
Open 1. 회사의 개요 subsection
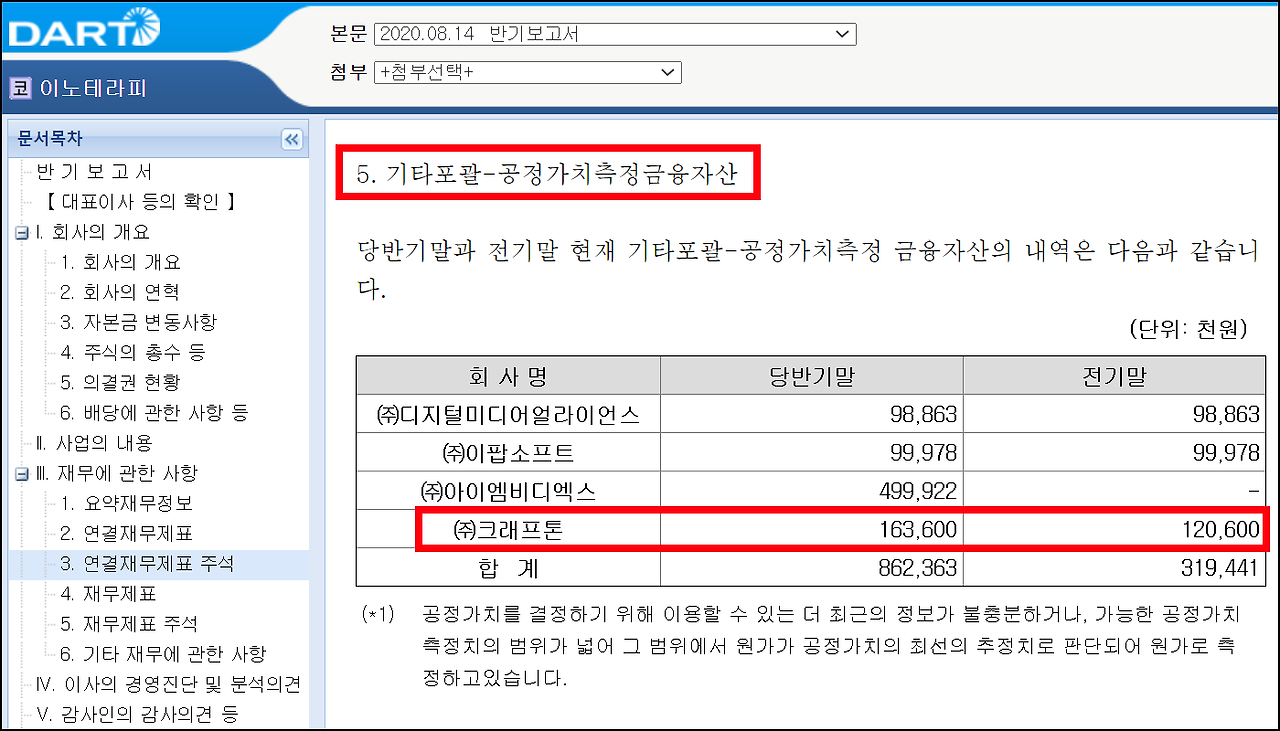click(x=120, y=262)
